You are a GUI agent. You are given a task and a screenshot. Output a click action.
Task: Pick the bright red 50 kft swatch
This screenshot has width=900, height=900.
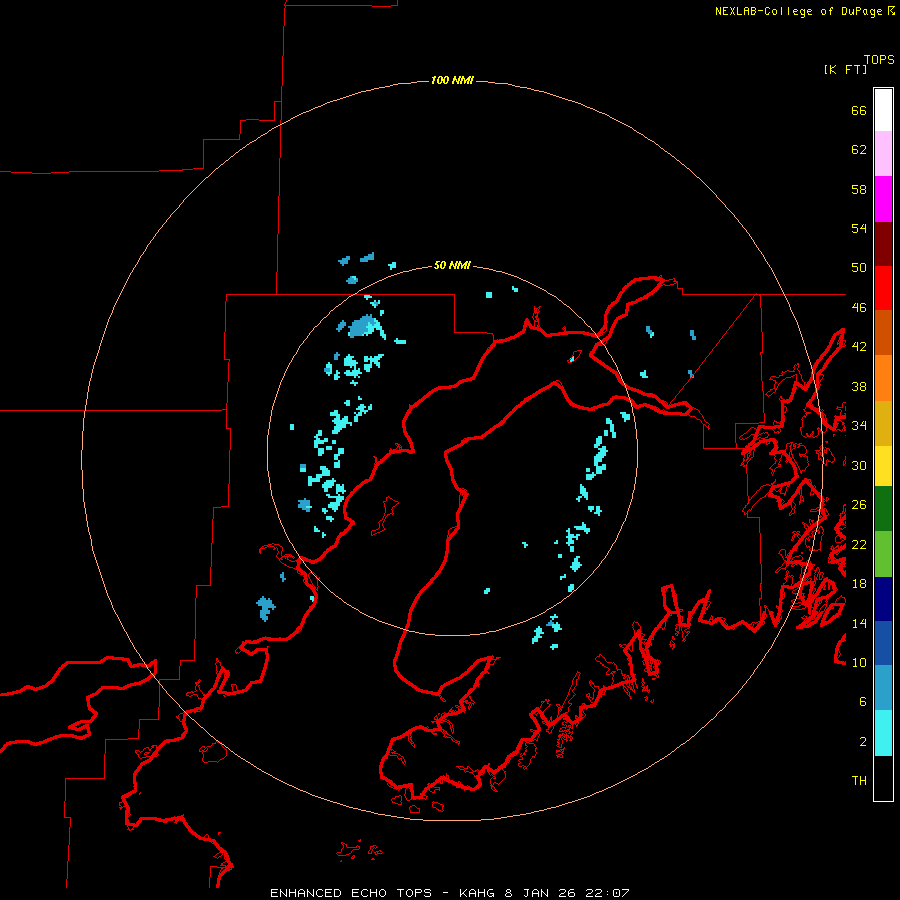coord(883,288)
